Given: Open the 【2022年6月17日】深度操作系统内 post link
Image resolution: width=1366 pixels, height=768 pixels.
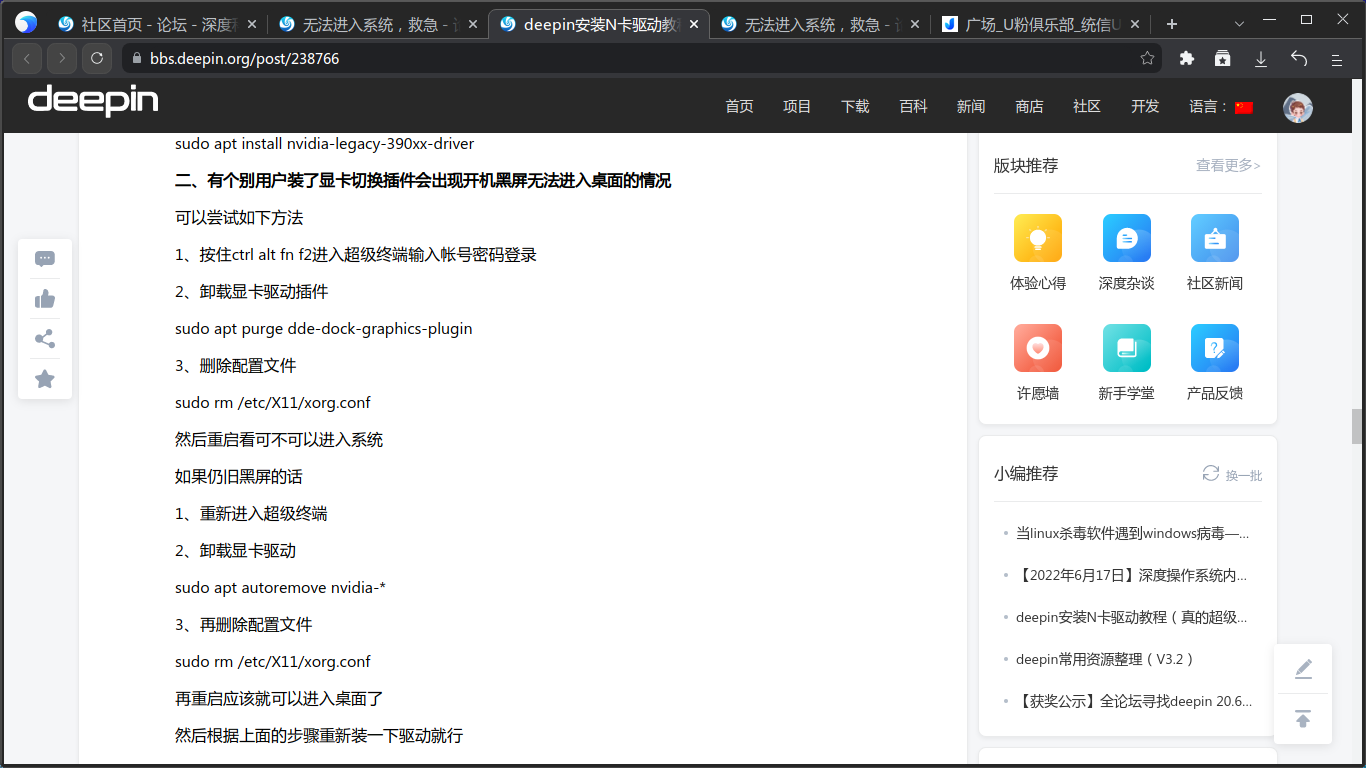Looking at the screenshot, I should coord(1132,575).
